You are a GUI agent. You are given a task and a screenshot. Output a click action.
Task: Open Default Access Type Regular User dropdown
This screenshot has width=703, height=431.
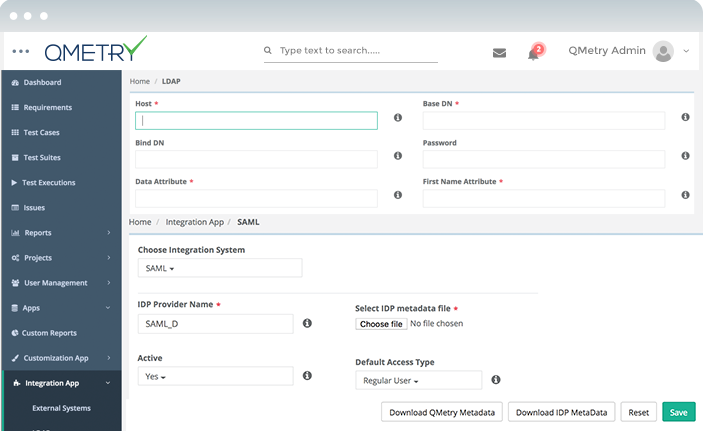click(x=419, y=380)
